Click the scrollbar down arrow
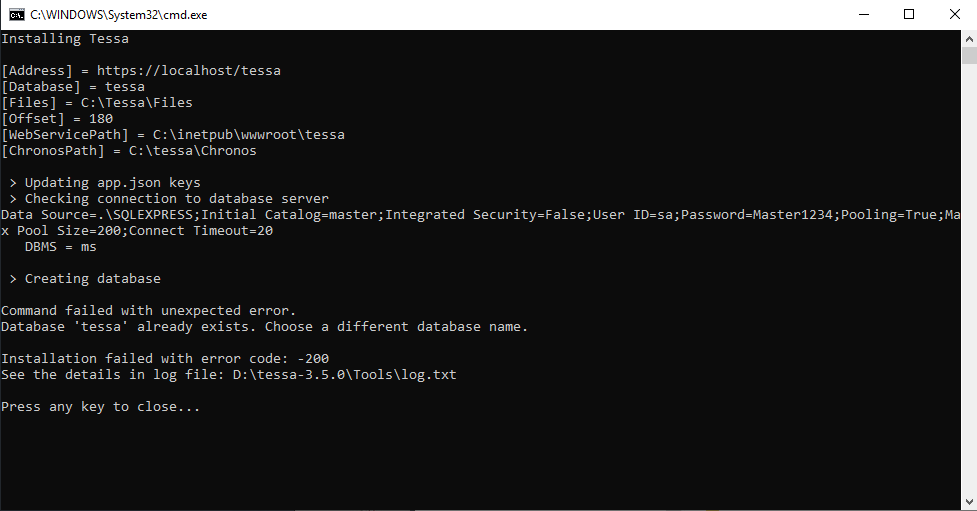Screen dimensions: 977x511 969,502
